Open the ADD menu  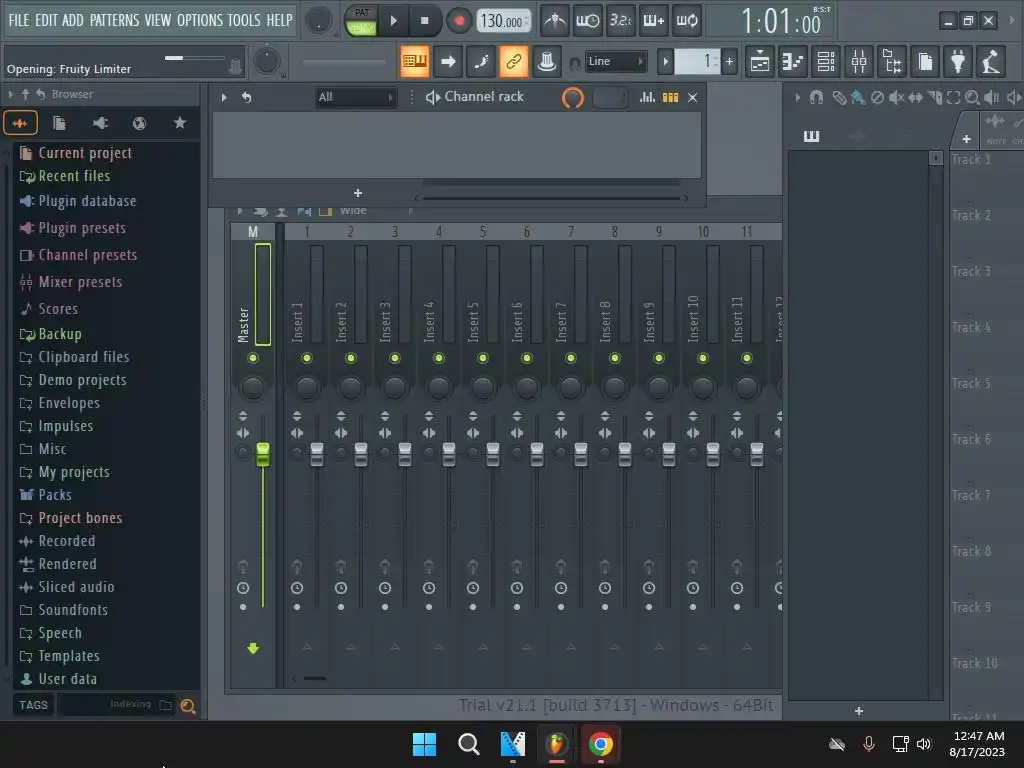point(72,20)
